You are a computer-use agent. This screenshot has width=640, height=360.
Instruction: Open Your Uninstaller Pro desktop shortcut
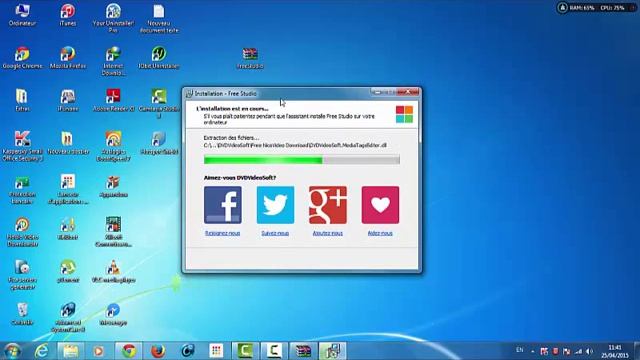(x=113, y=18)
